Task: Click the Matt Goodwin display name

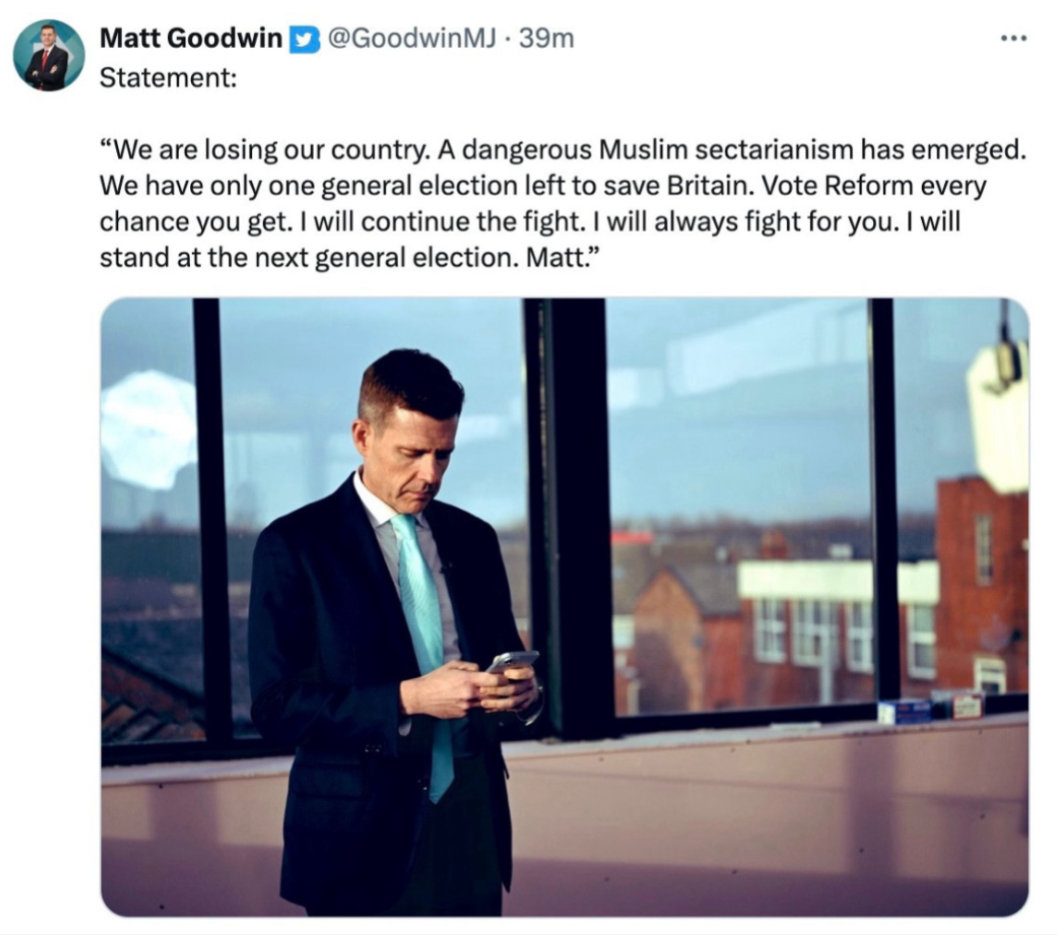Action: (x=190, y=39)
